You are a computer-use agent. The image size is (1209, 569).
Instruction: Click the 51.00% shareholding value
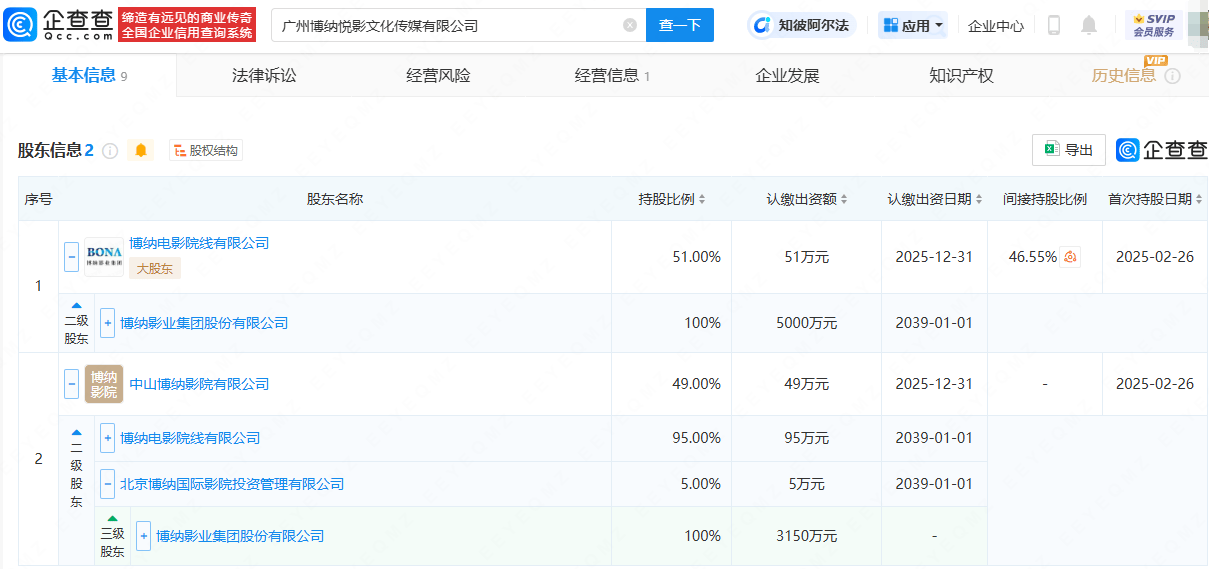point(696,257)
